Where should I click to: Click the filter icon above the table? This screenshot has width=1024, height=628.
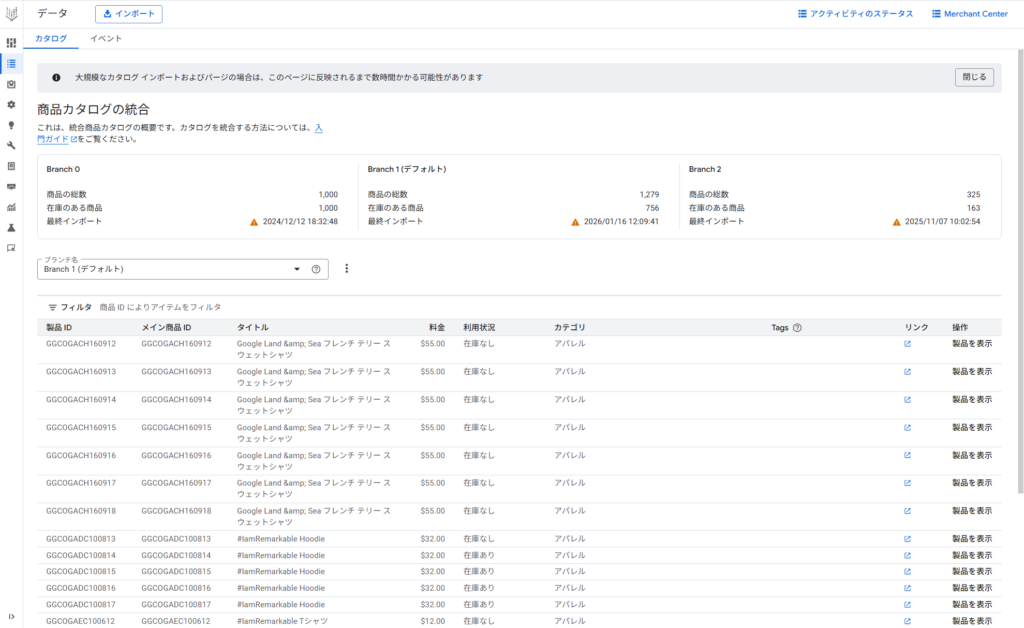point(52,307)
